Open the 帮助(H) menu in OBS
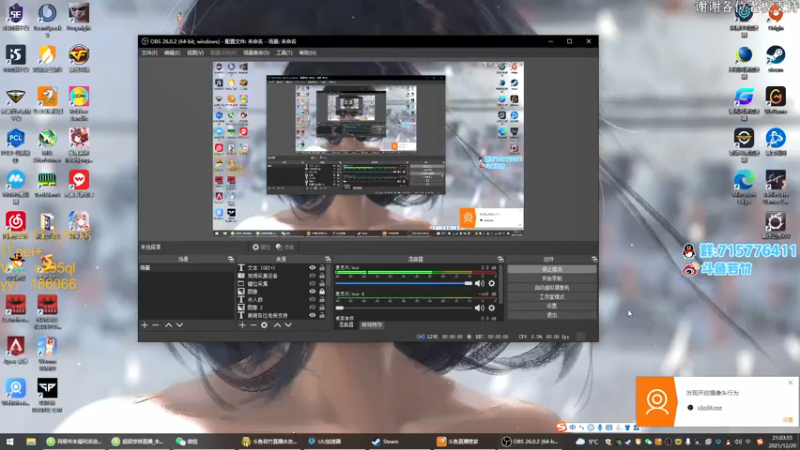 click(307, 53)
